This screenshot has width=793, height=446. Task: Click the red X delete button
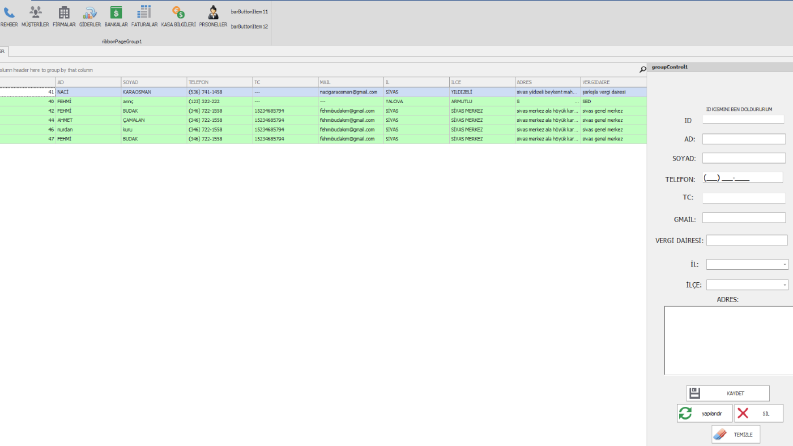[759, 413]
